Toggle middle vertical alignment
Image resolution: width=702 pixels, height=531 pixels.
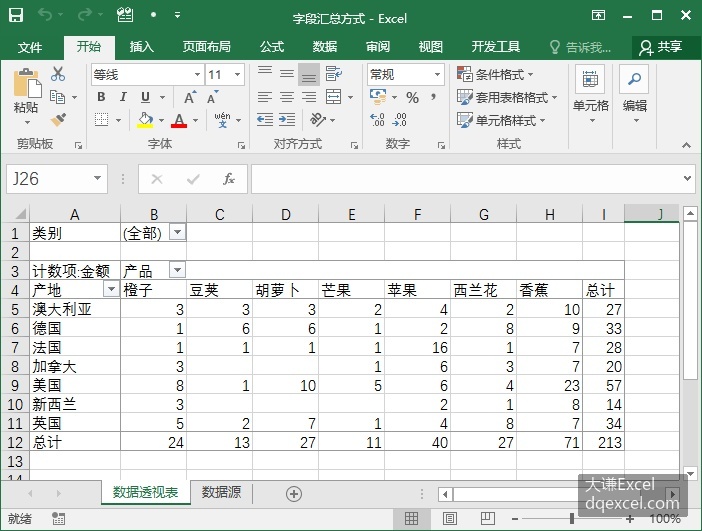pos(287,74)
